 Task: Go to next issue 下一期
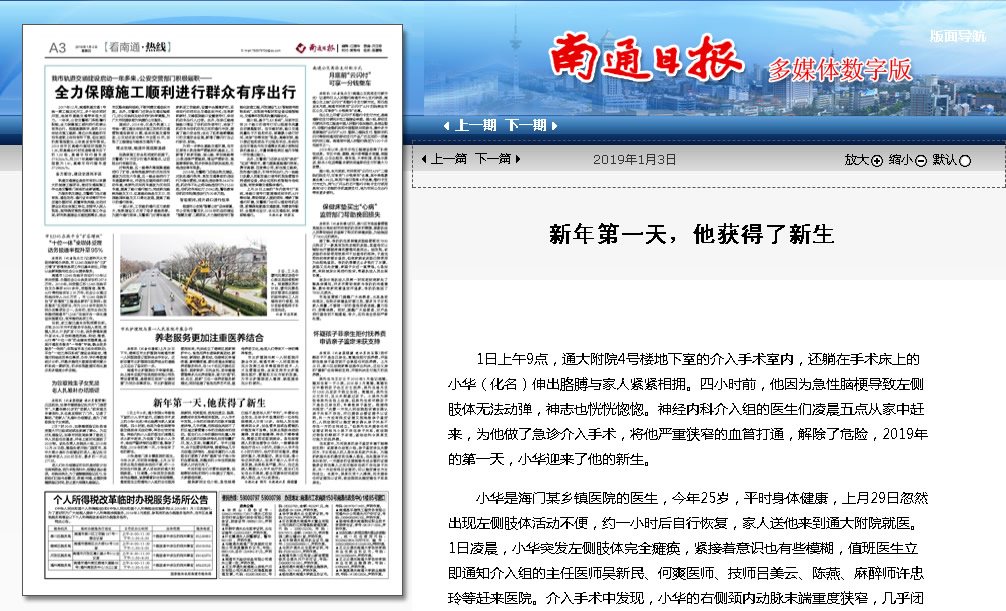click(x=525, y=126)
